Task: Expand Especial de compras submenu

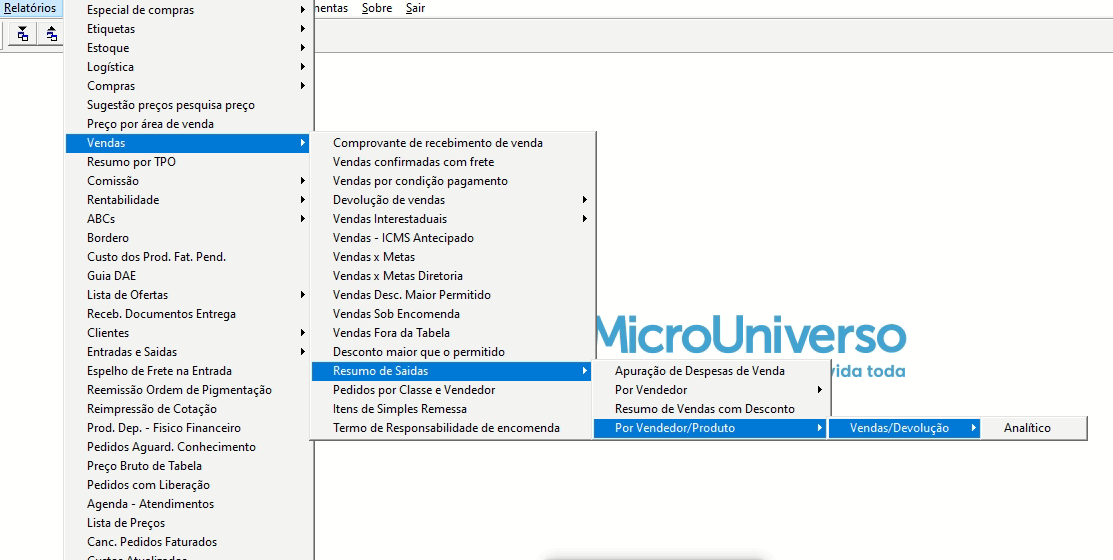Action: click(188, 10)
